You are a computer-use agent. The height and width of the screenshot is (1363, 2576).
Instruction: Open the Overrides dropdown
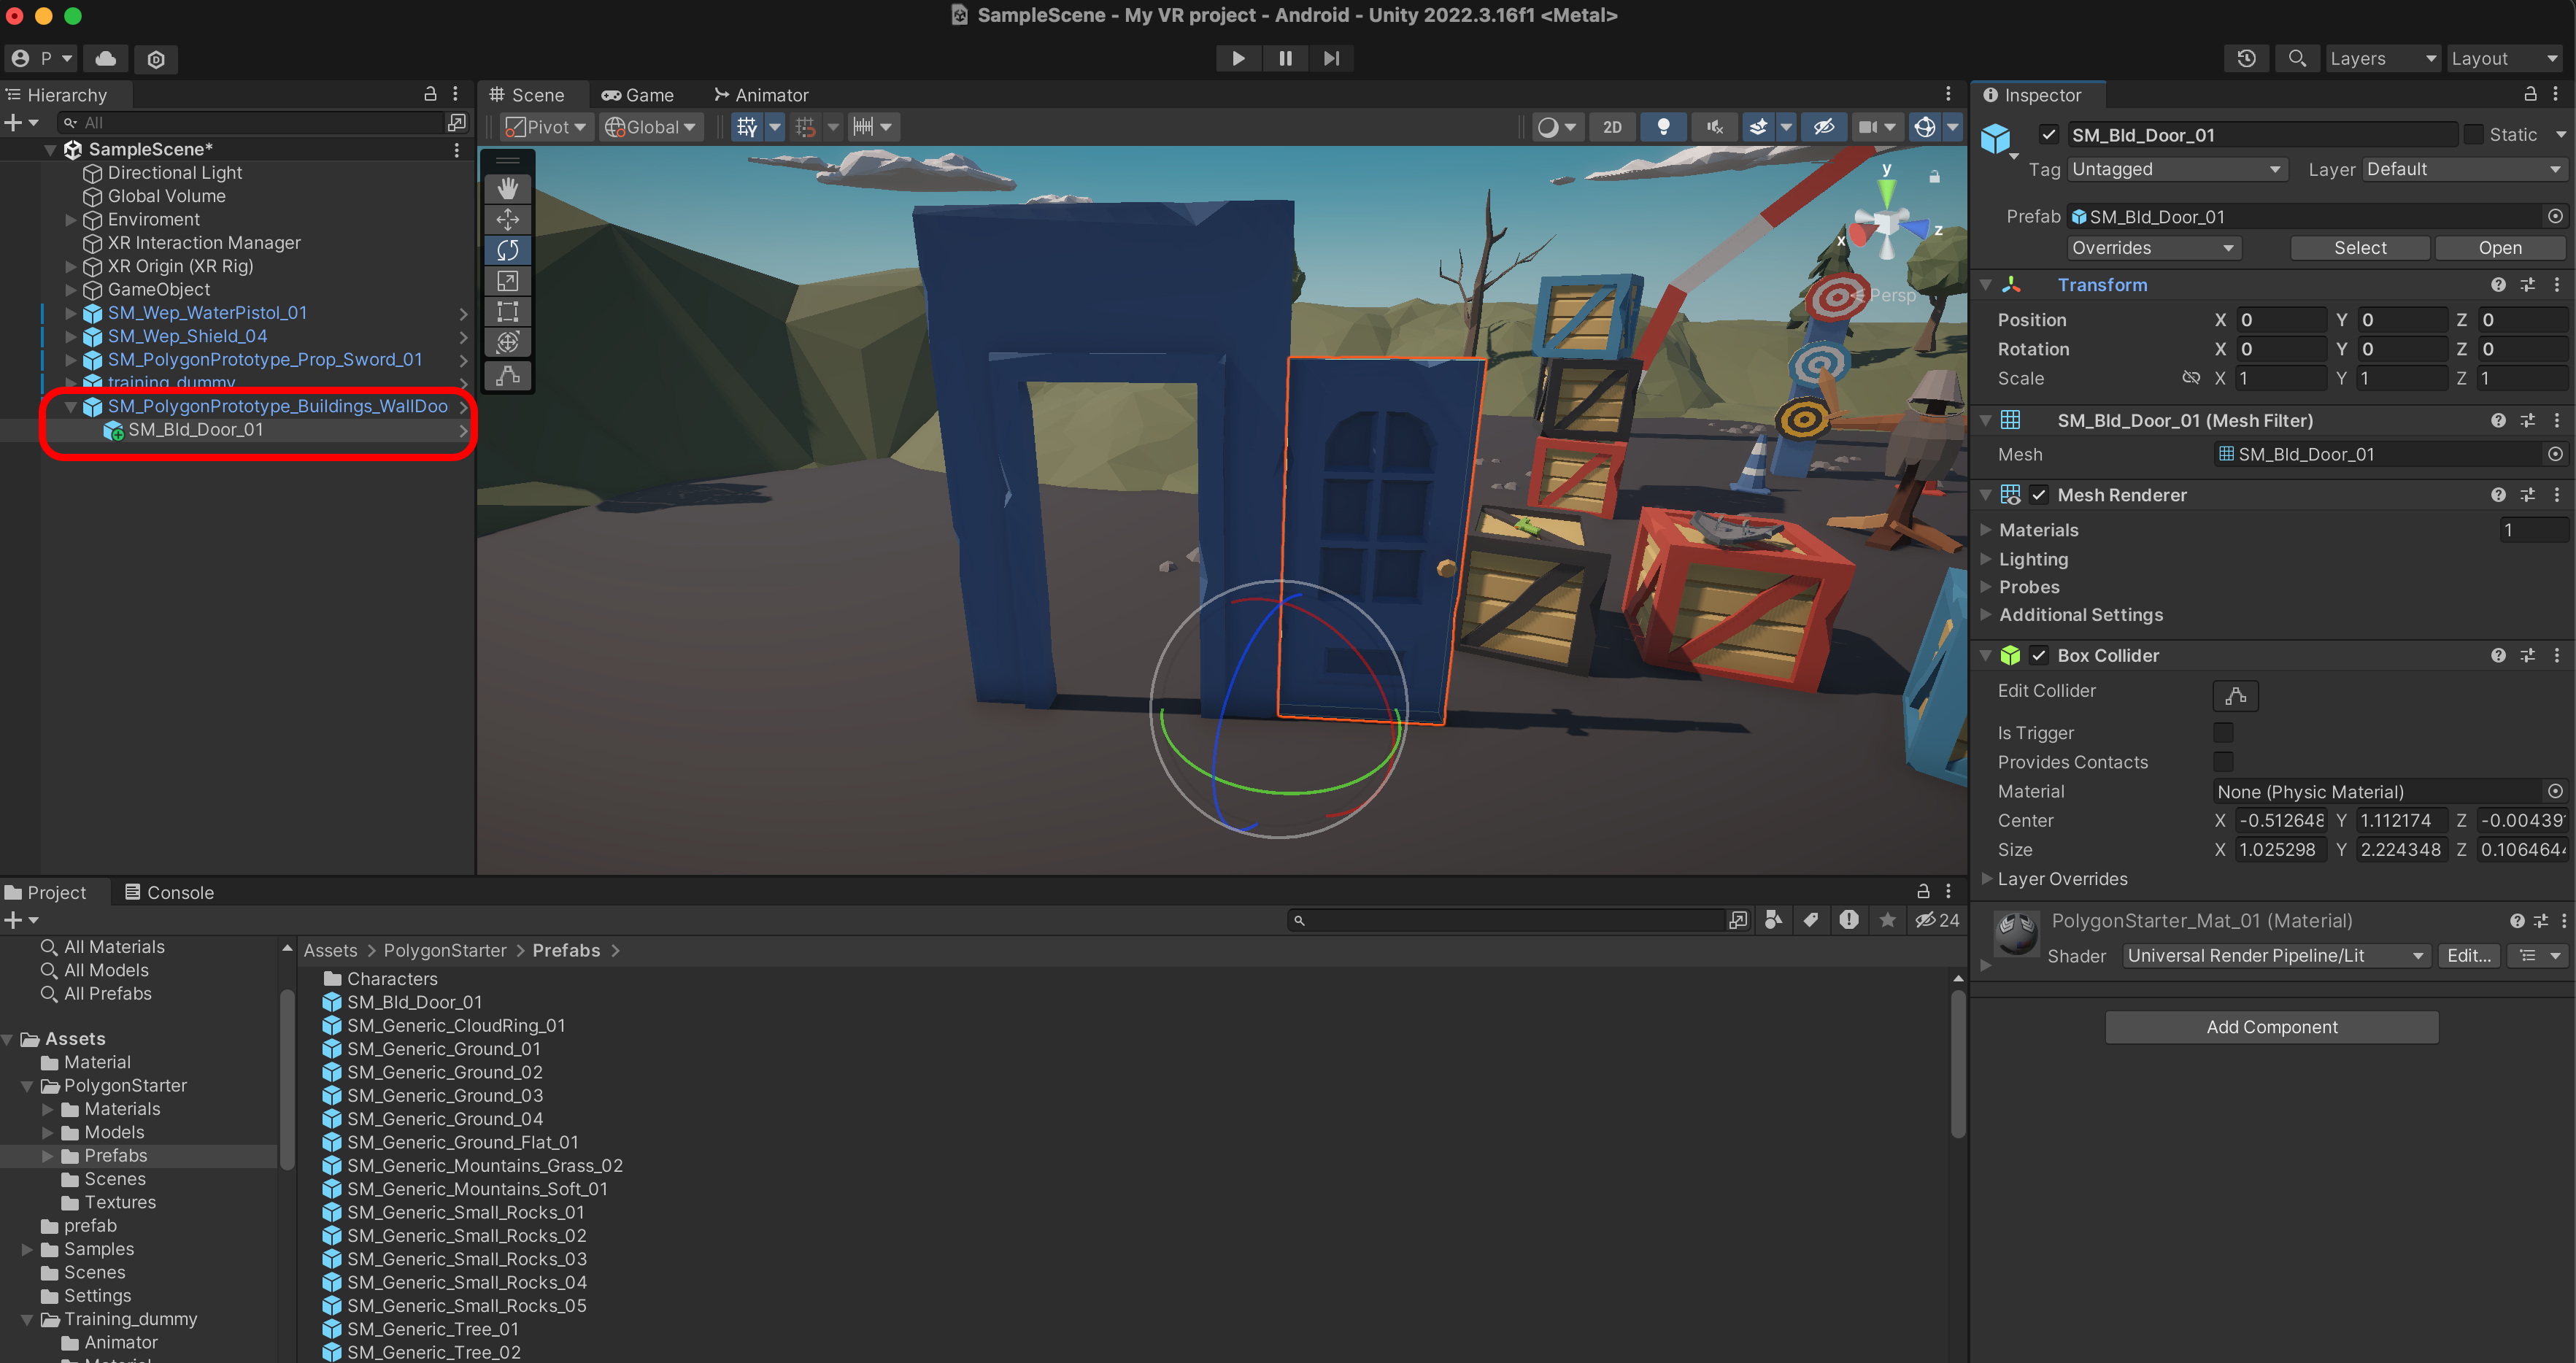point(2152,248)
